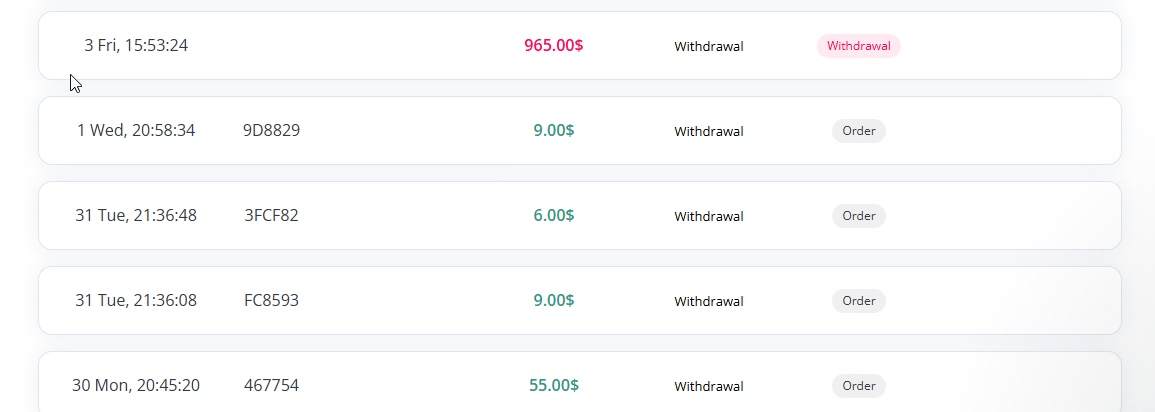Open the 3 Fri, 15:53:24 transaction row
1155x412 pixels.
580,46
